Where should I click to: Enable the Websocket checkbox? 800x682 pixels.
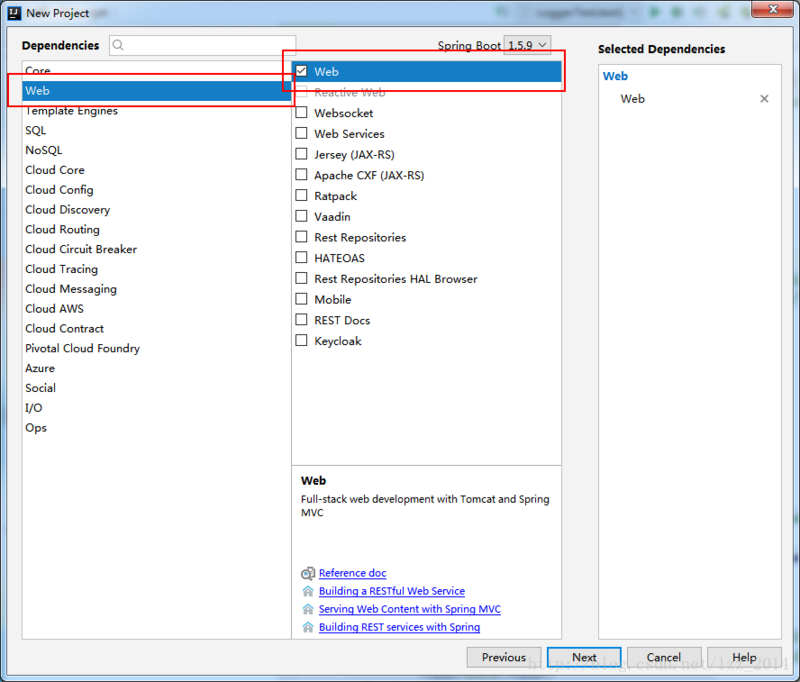point(302,113)
